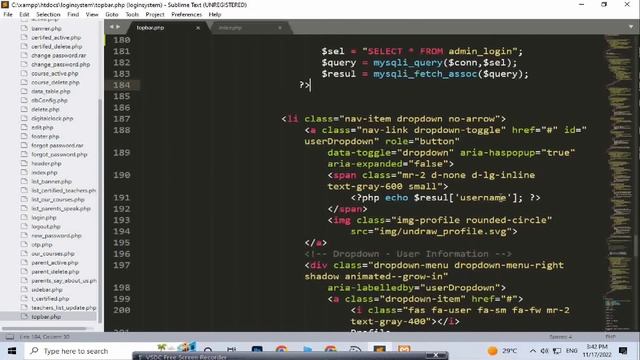The image size is (640, 360).
Task: Open digitalclock.php in the sidebar
Action: [x=52, y=118]
